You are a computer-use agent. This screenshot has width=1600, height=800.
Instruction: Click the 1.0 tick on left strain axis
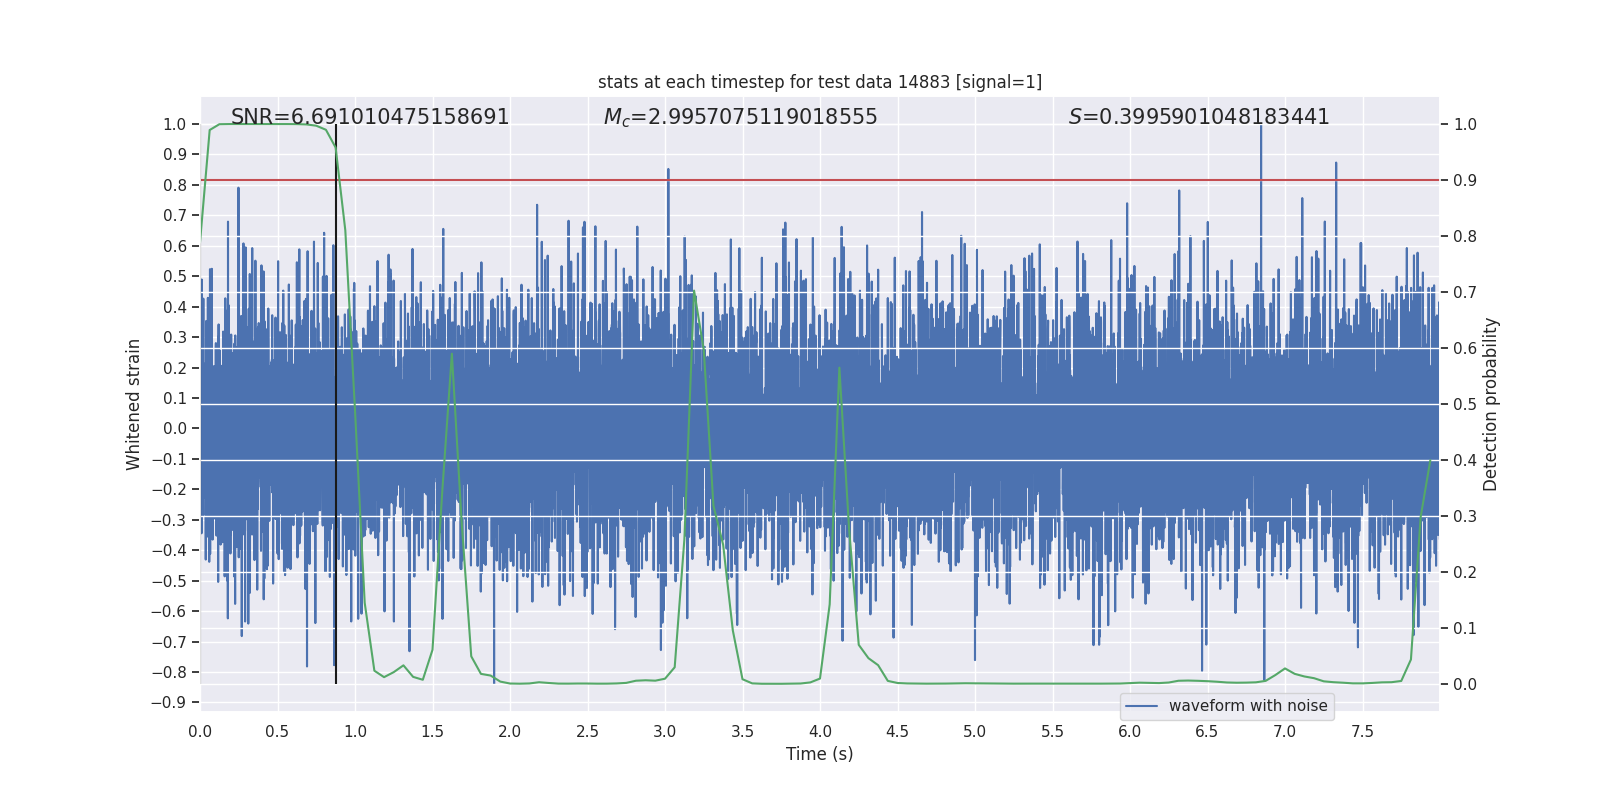tap(174, 125)
